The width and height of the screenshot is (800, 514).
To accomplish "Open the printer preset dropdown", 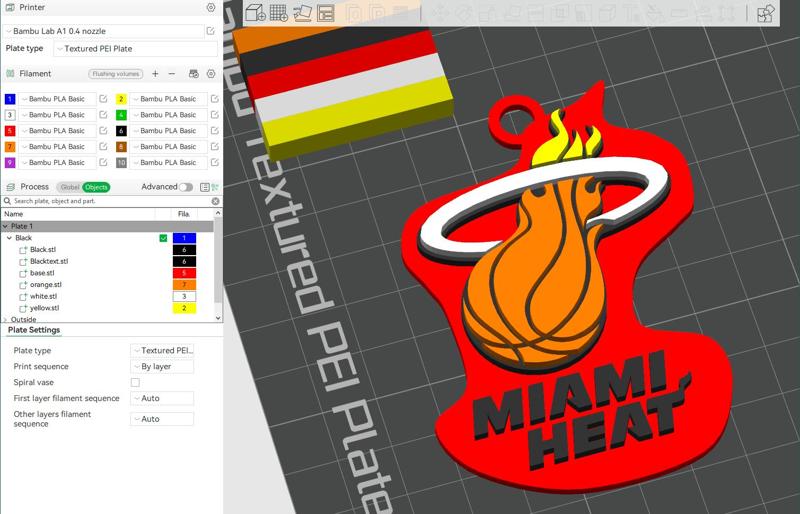I will click(104, 31).
